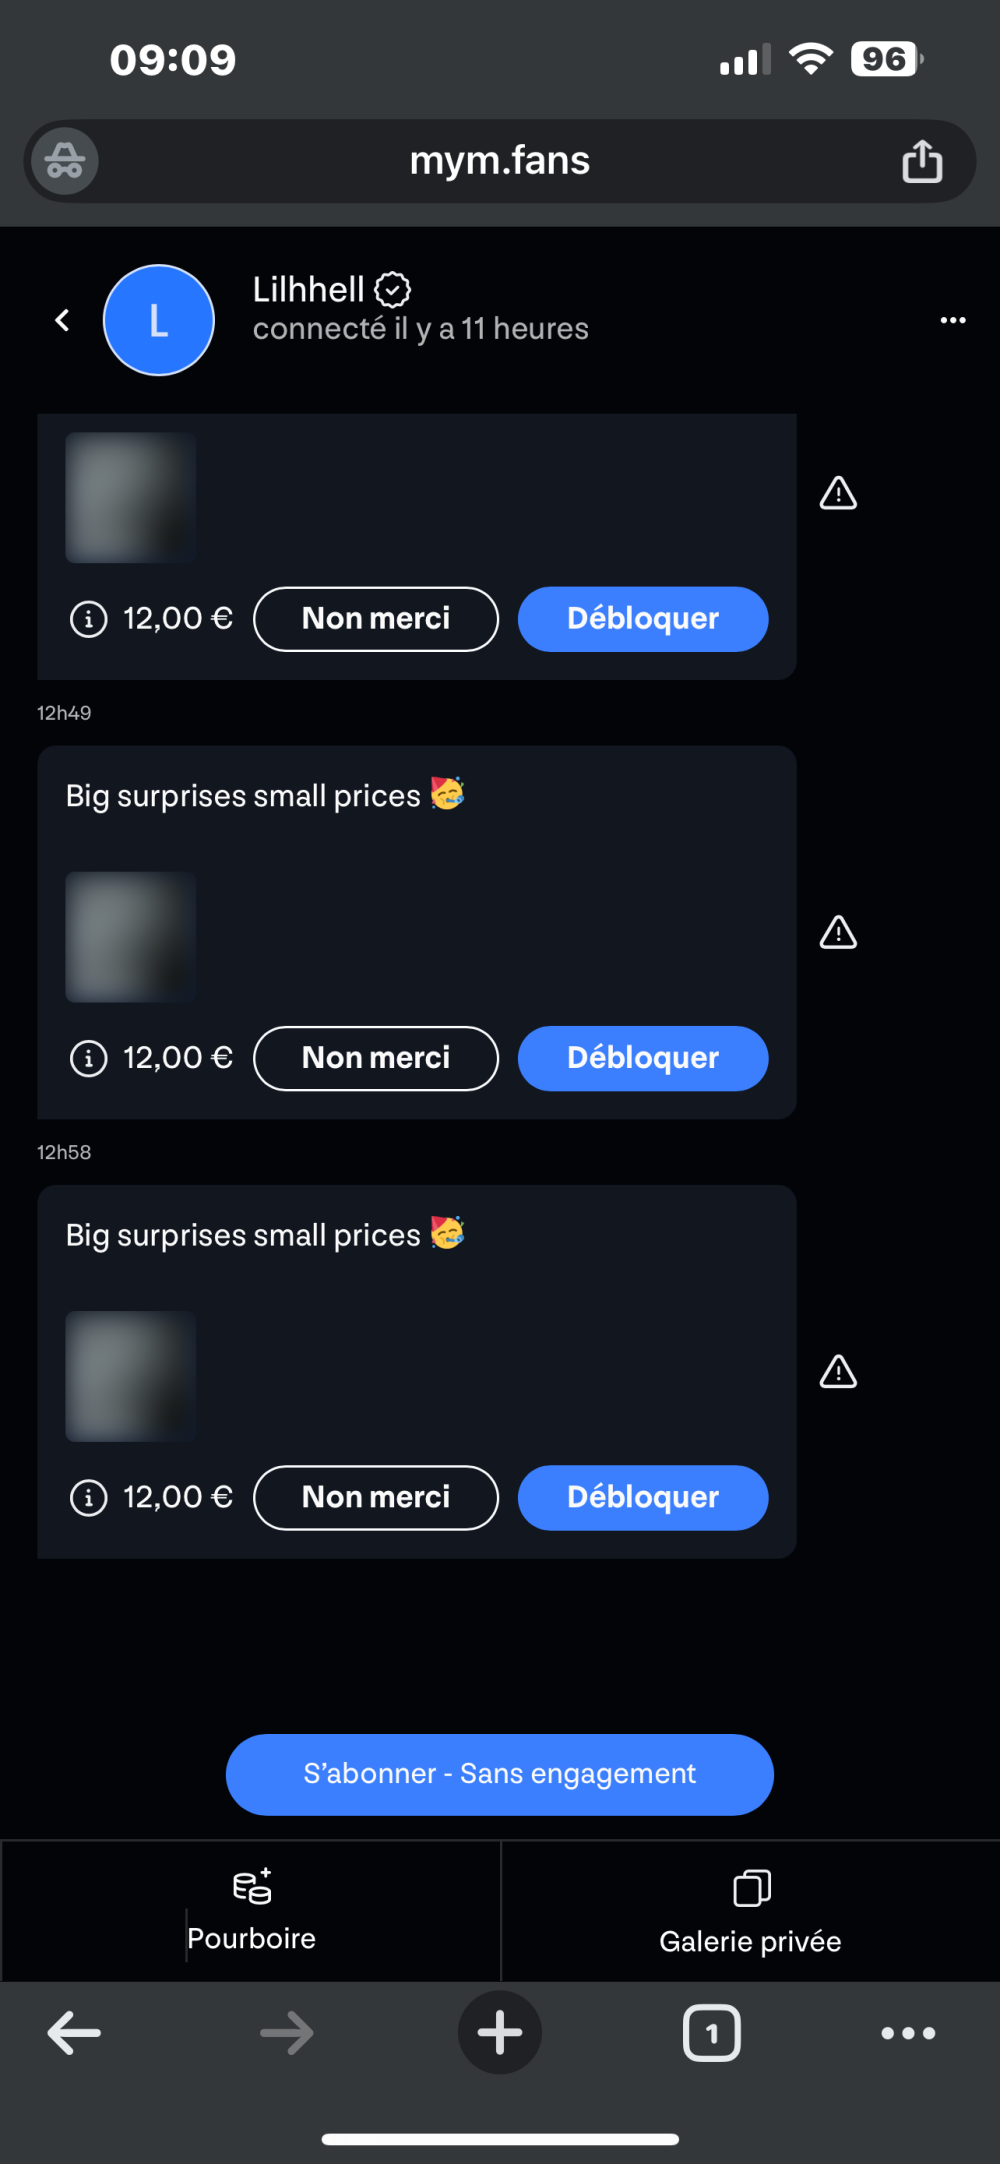Open the Galerie privée tab
This screenshot has height=2164, width=1000.
pos(750,1911)
